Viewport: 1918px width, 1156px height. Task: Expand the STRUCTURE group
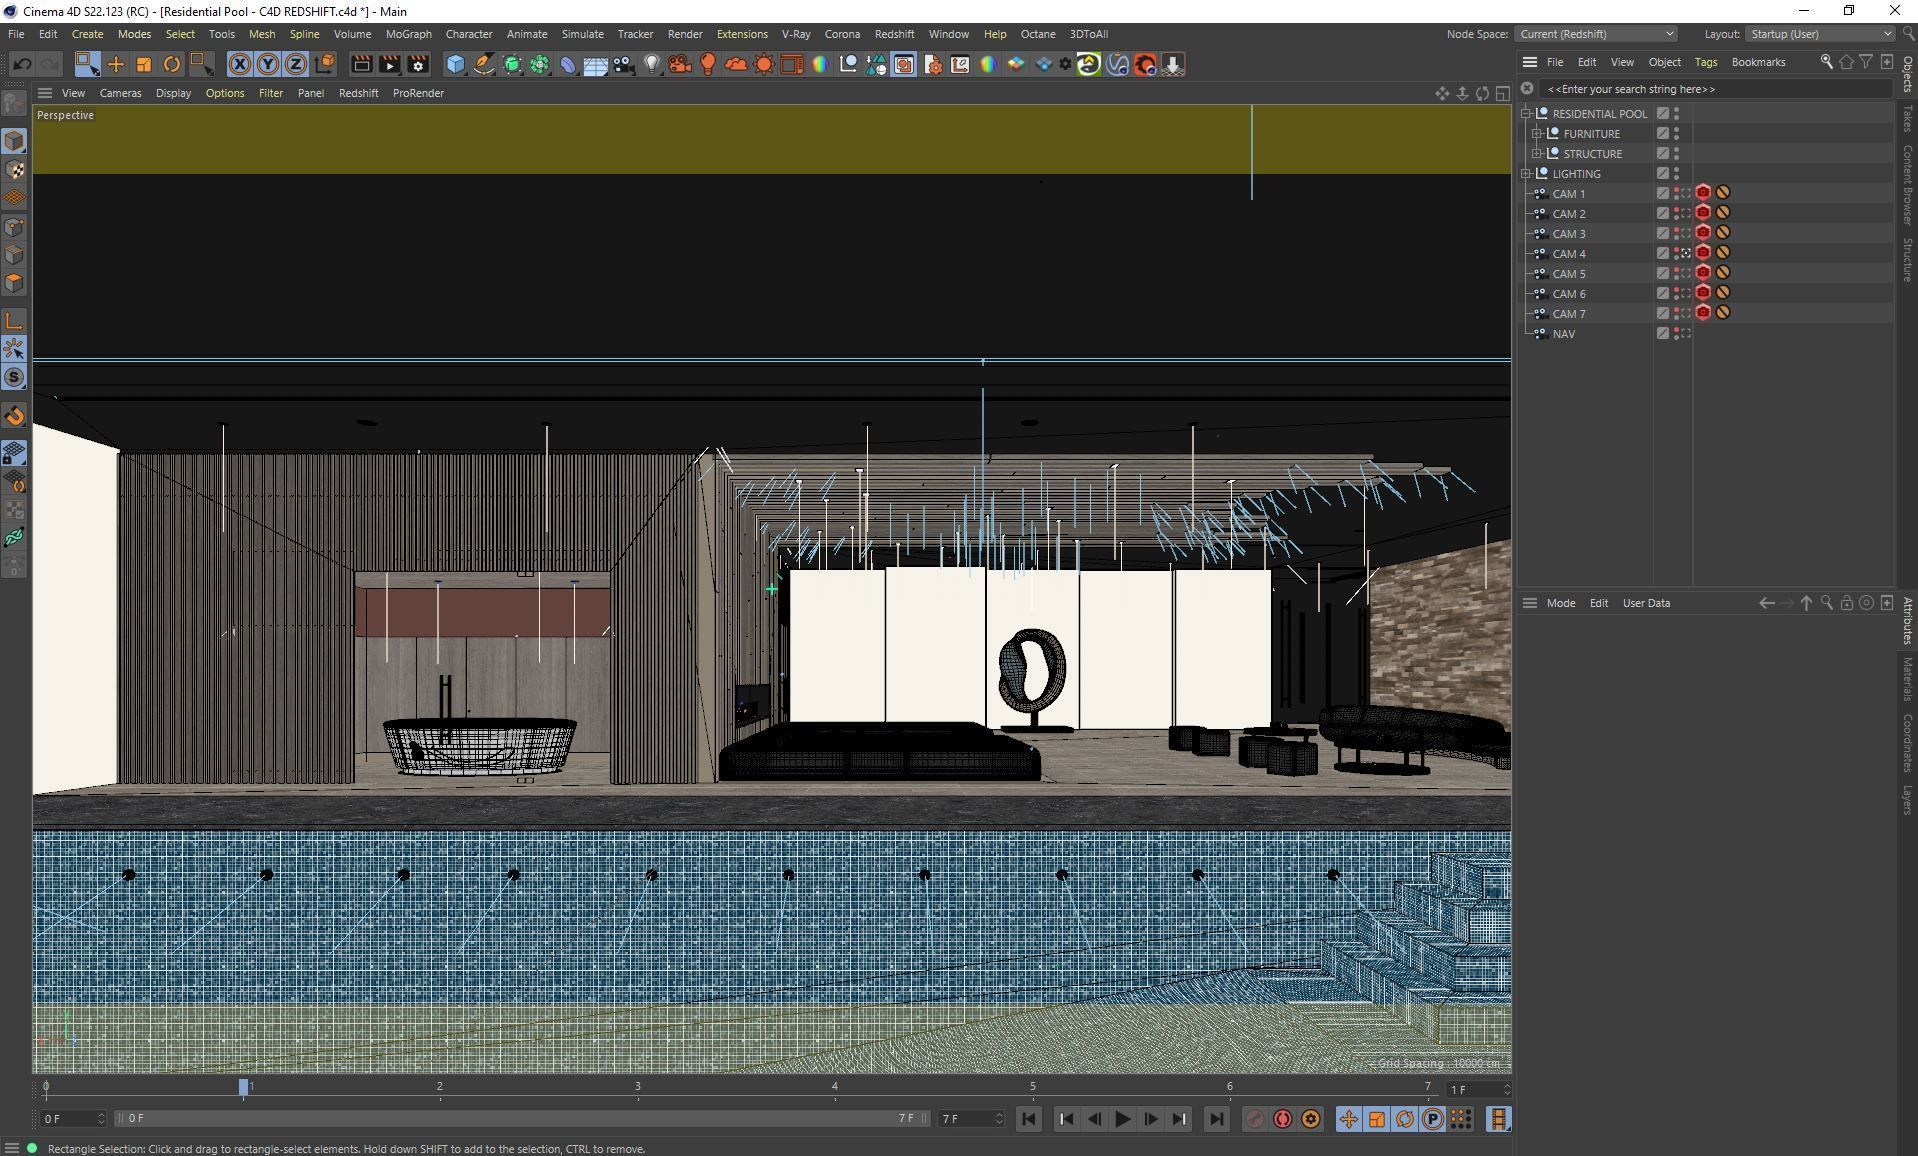1537,154
